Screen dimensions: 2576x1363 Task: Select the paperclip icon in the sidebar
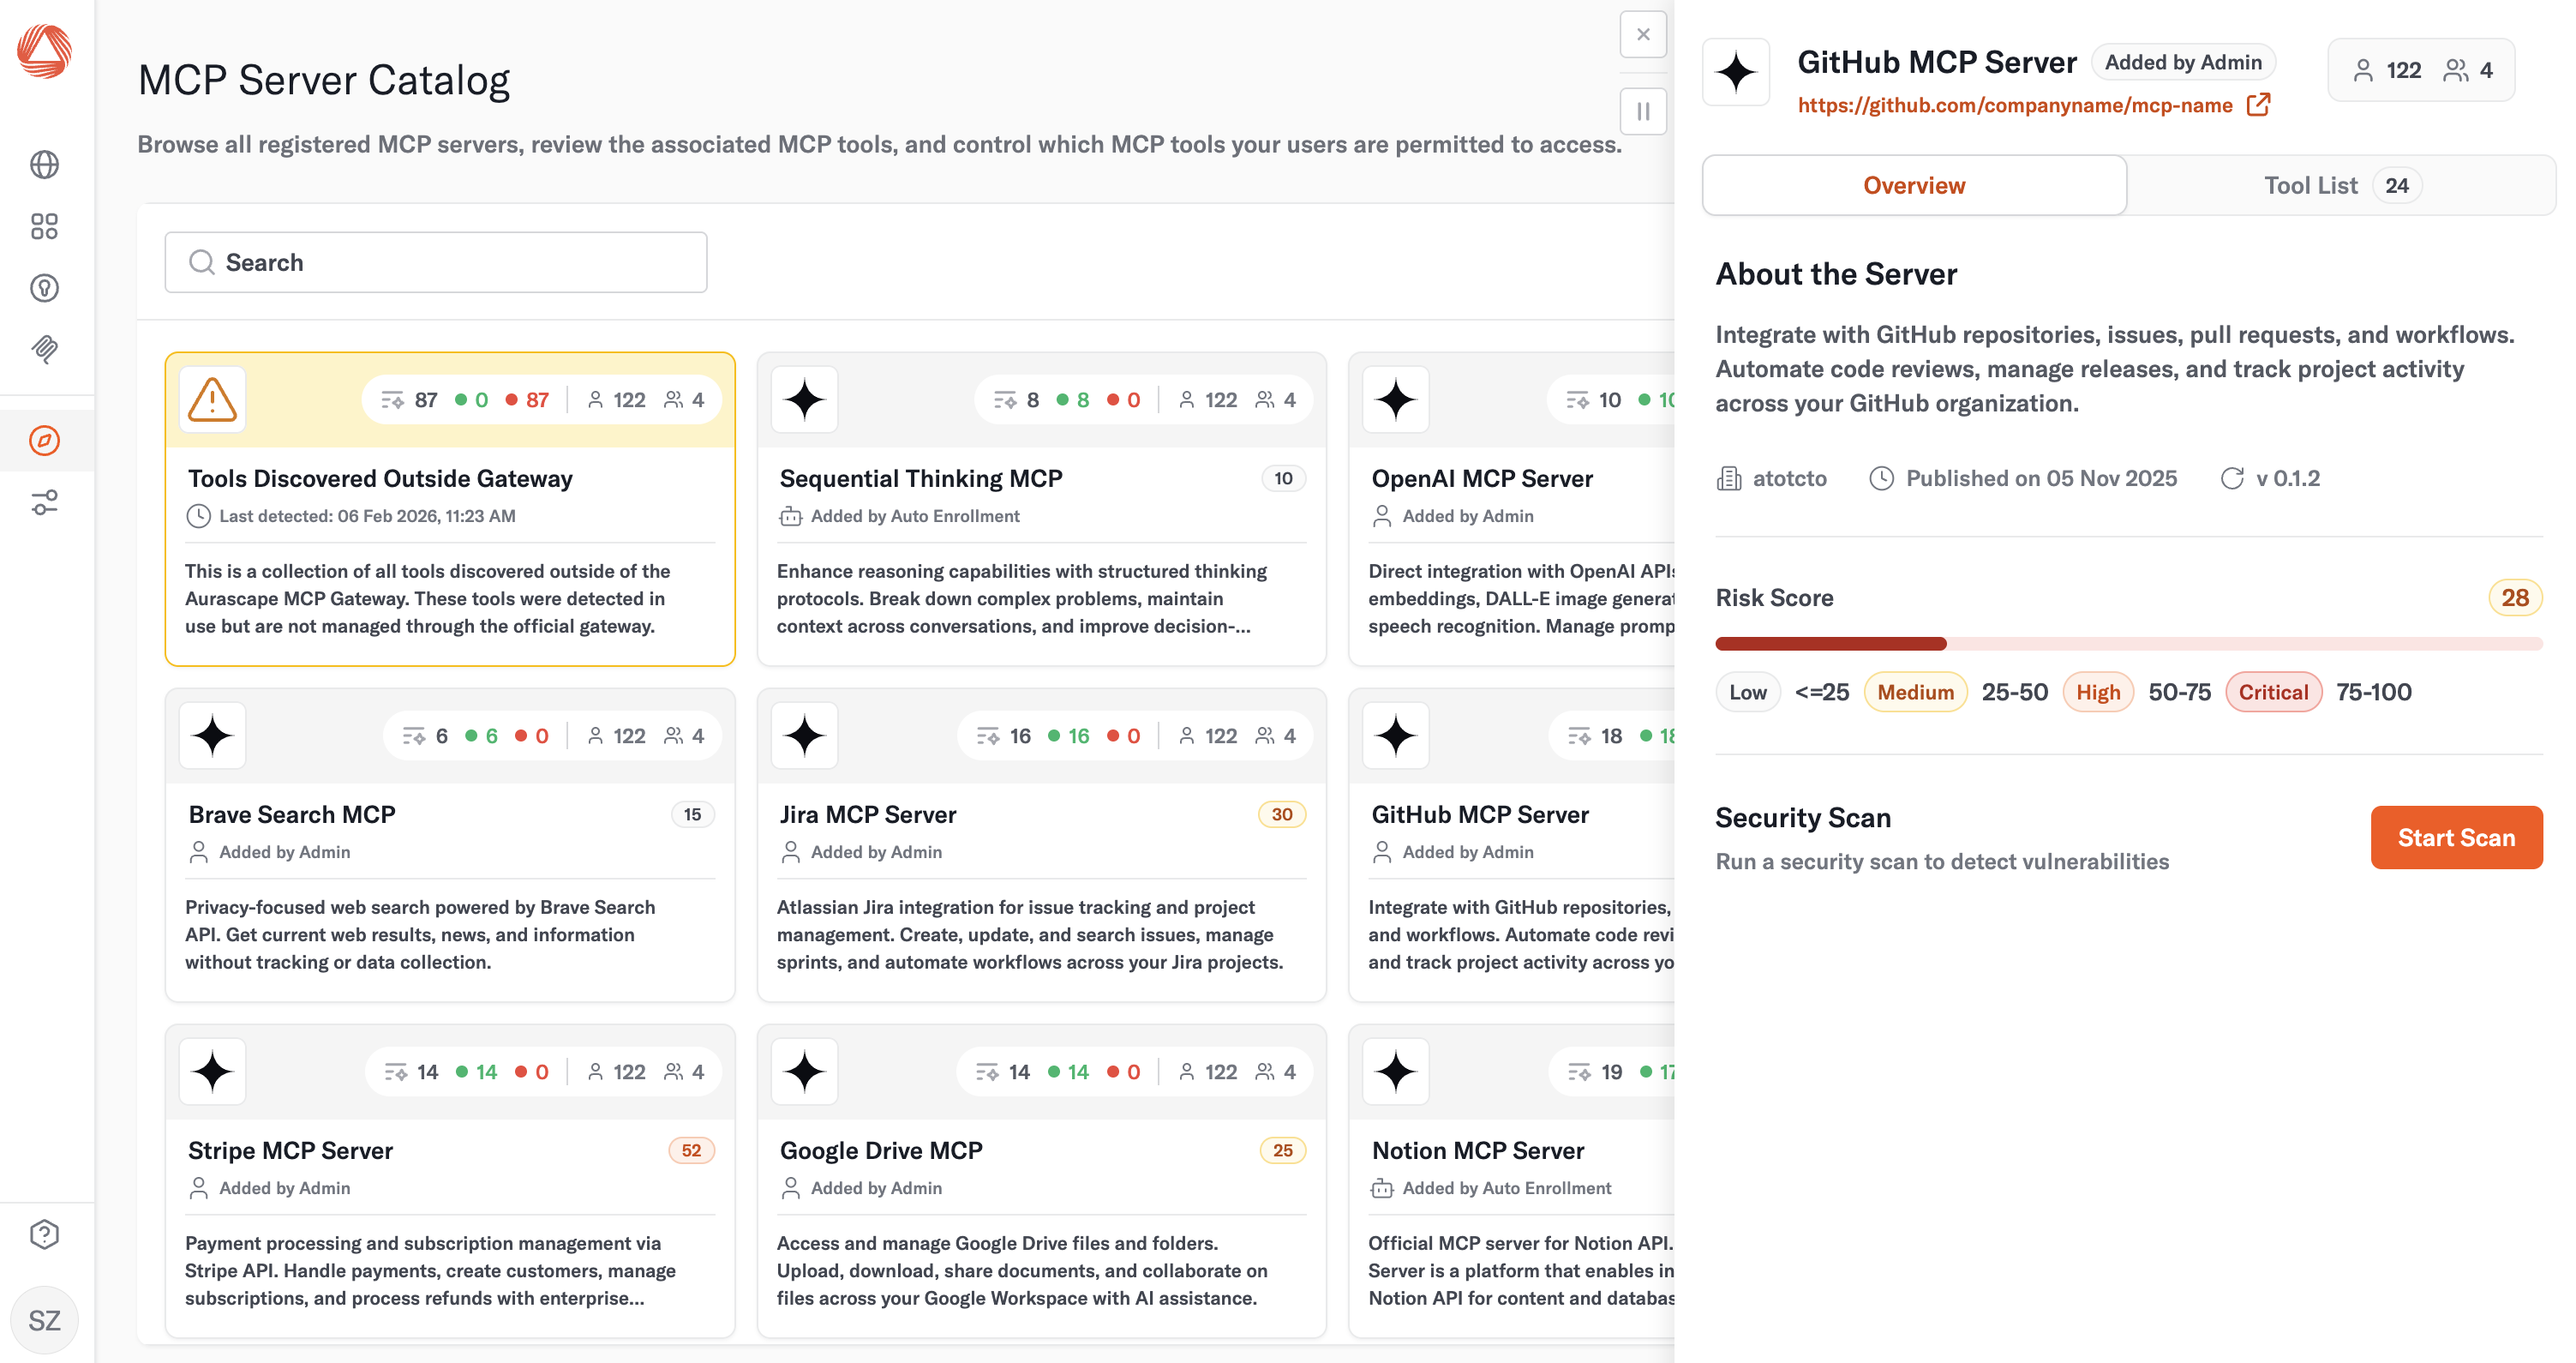(x=44, y=349)
